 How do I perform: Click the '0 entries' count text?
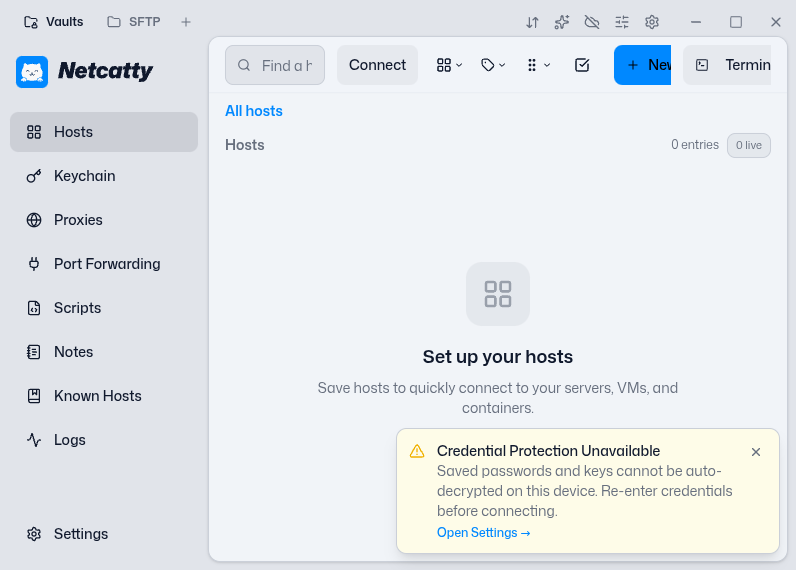[695, 145]
